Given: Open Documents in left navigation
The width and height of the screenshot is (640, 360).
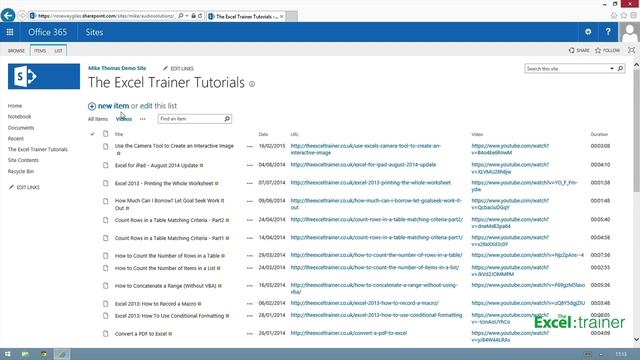Looking at the screenshot, I should click(x=21, y=128).
